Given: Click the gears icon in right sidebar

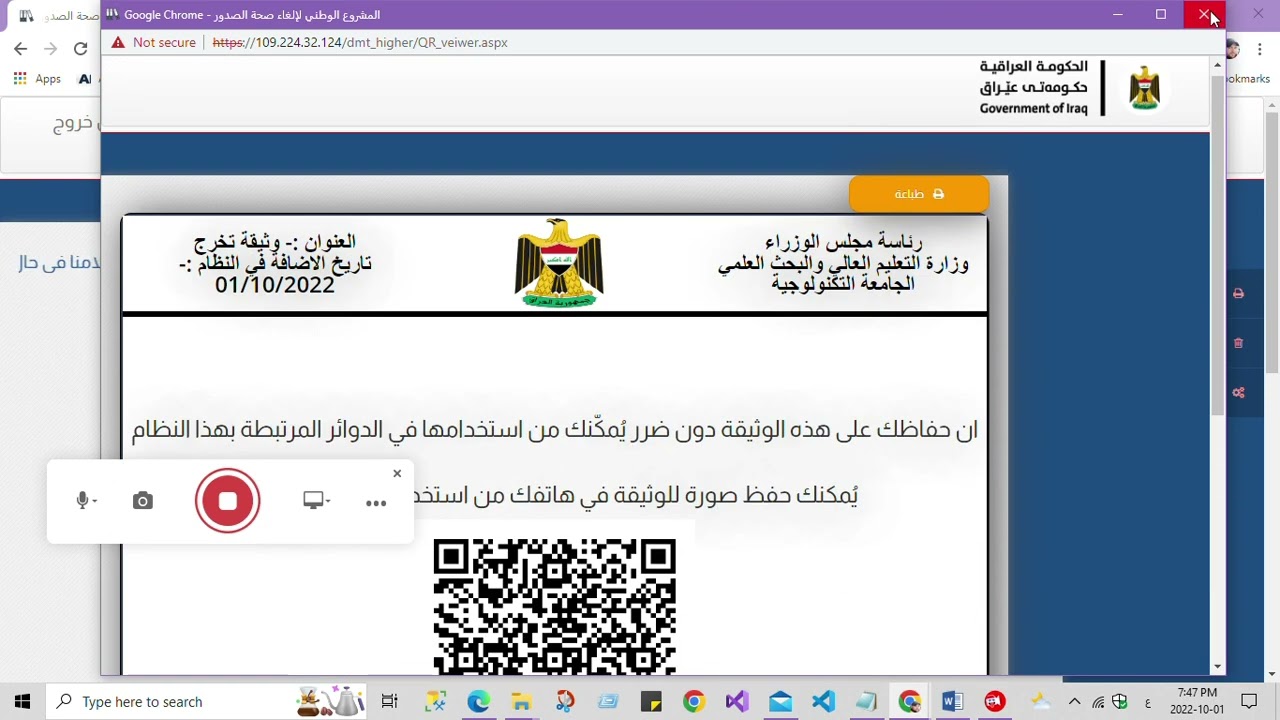Looking at the screenshot, I should tap(1238, 392).
